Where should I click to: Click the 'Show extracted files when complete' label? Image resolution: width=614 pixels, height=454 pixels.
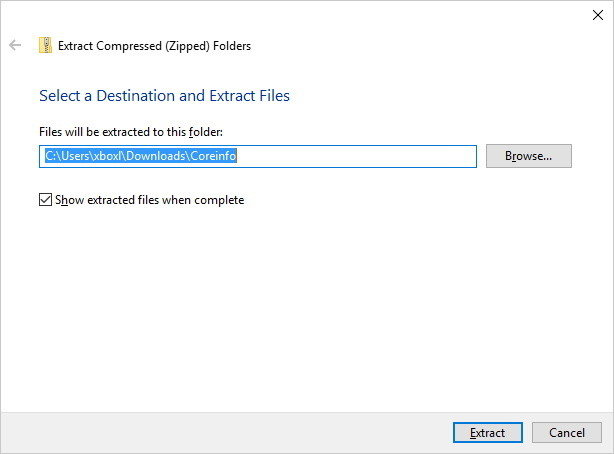pos(150,200)
